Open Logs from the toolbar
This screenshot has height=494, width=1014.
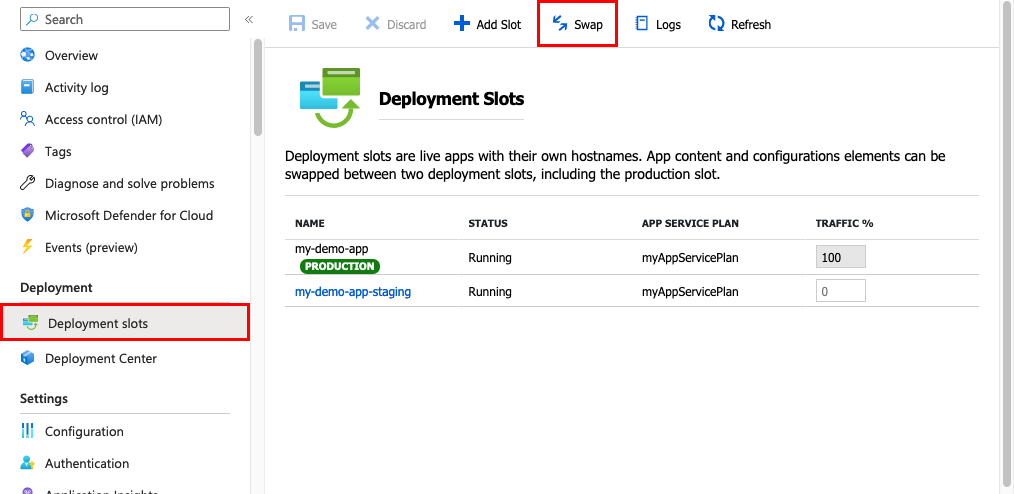658,24
